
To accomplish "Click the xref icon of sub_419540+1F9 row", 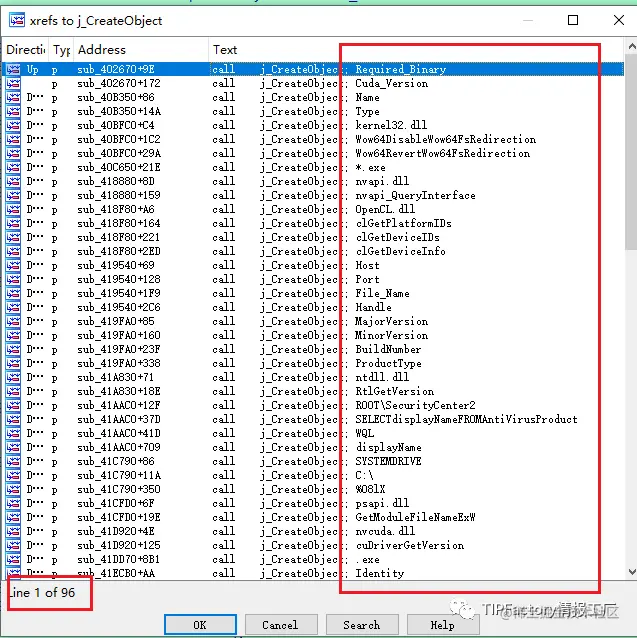I will [x=13, y=293].
